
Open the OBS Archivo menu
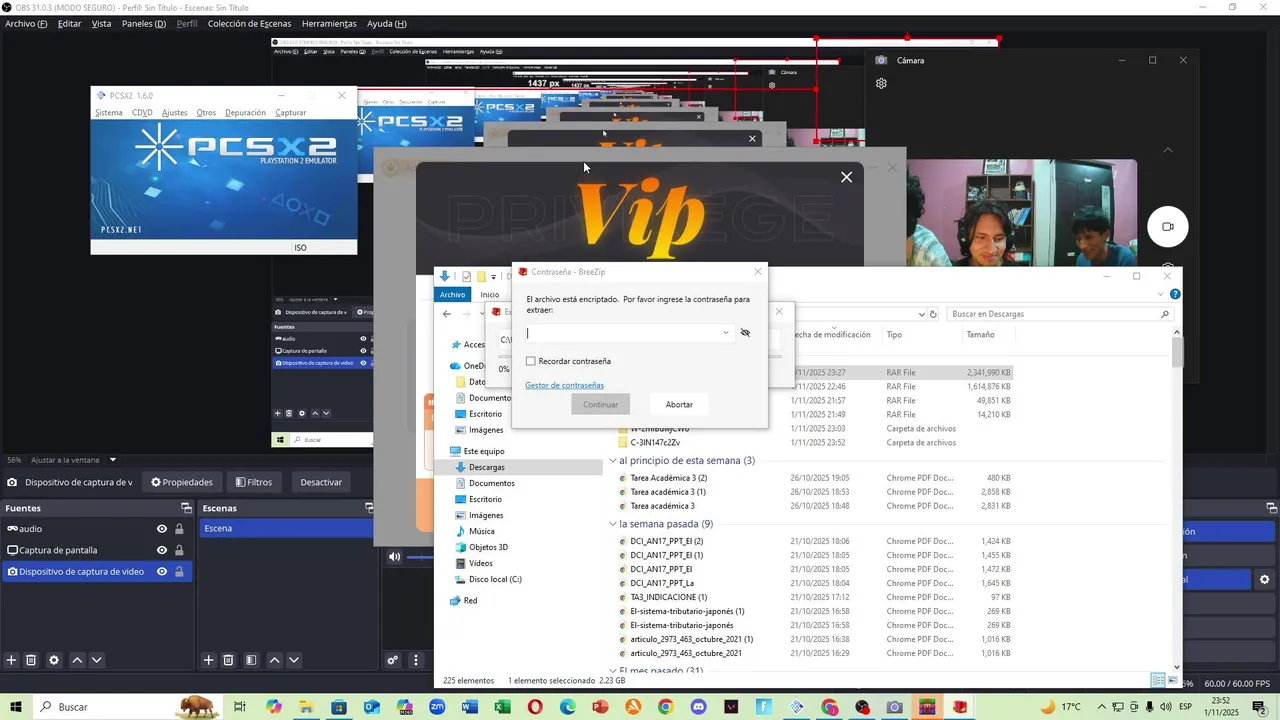[x=26, y=23]
